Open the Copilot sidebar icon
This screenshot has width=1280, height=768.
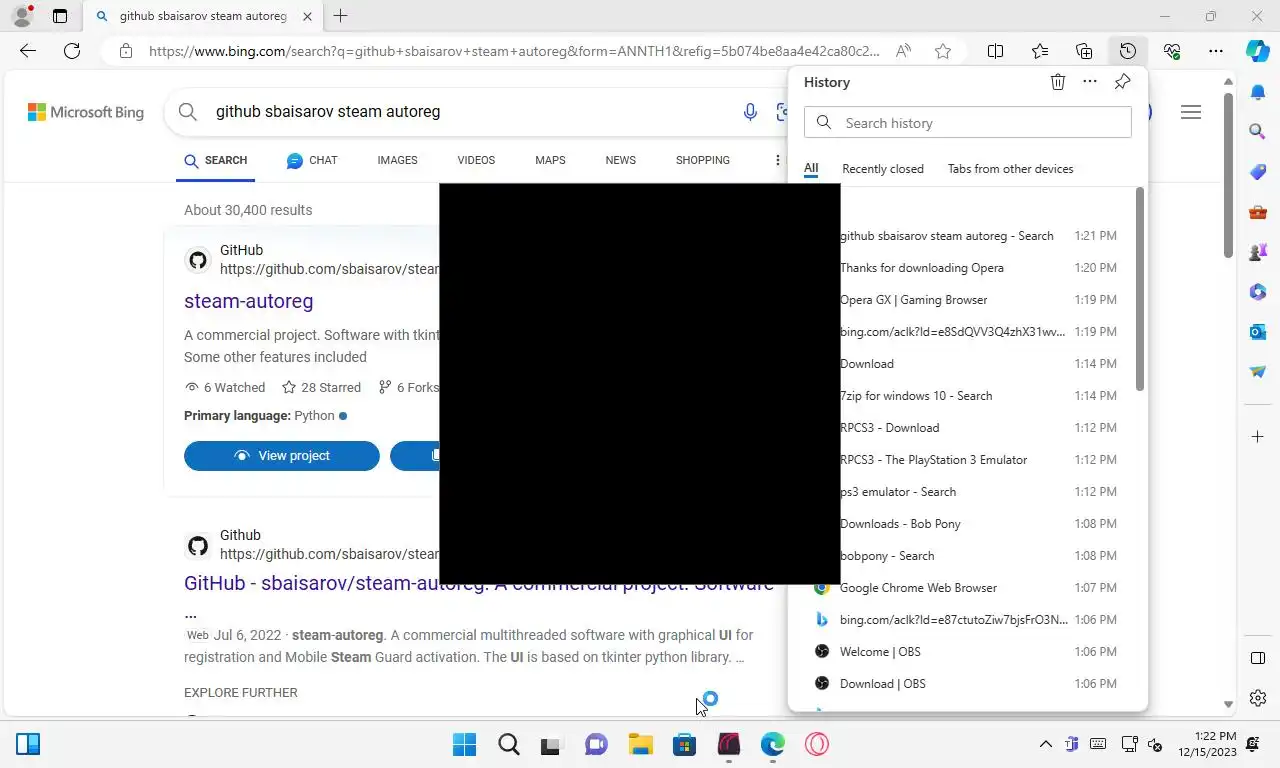(1258, 51)
